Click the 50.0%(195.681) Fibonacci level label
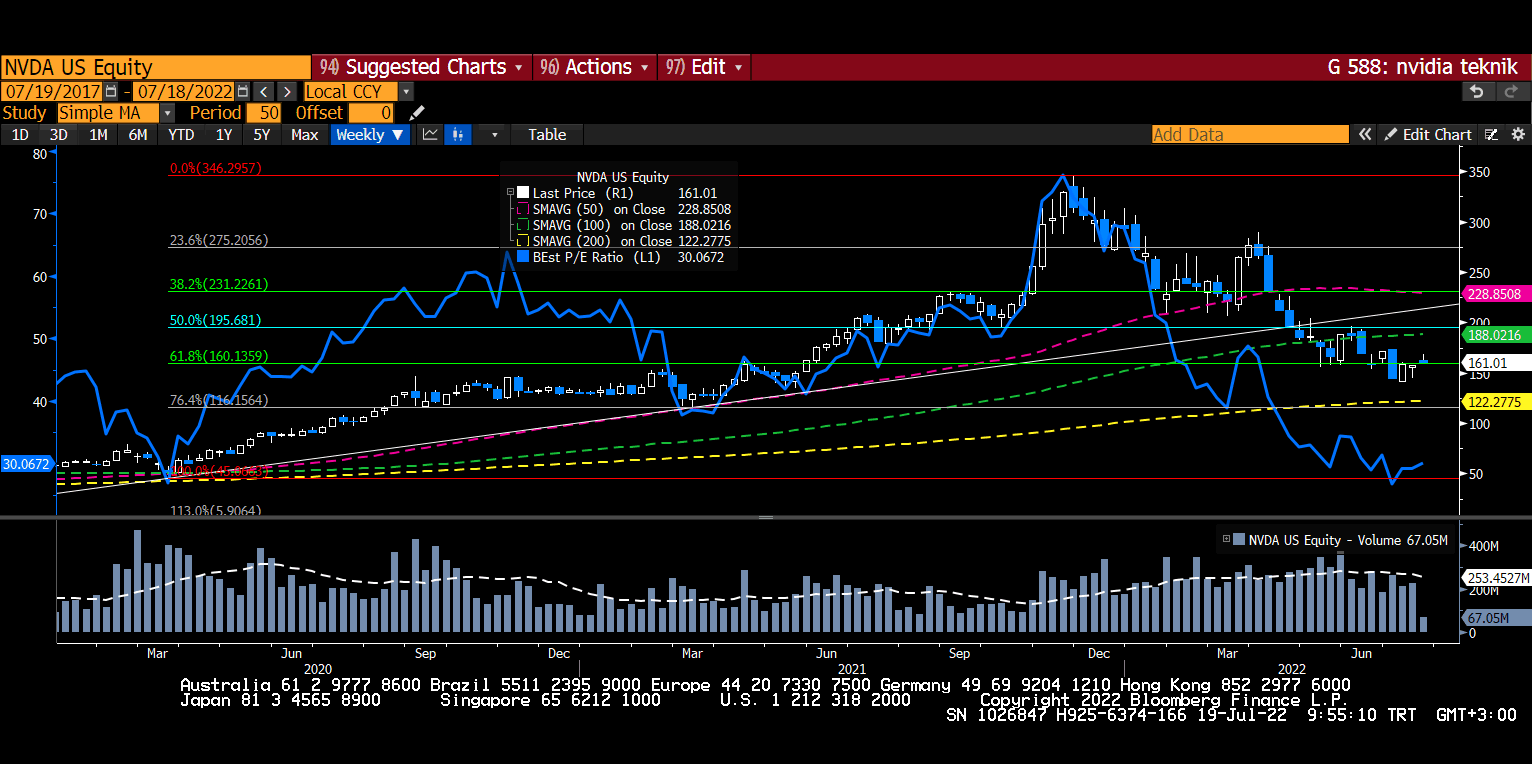The height and width of the screenshot is (764, 1532). [x=214, y=320]
